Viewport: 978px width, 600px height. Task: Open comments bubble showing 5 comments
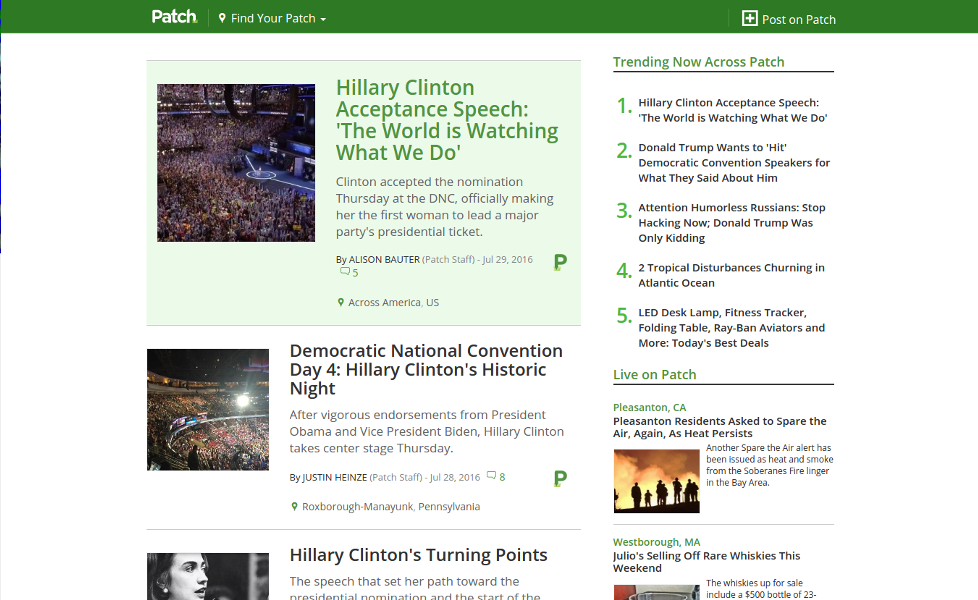[x=346, y=272]
